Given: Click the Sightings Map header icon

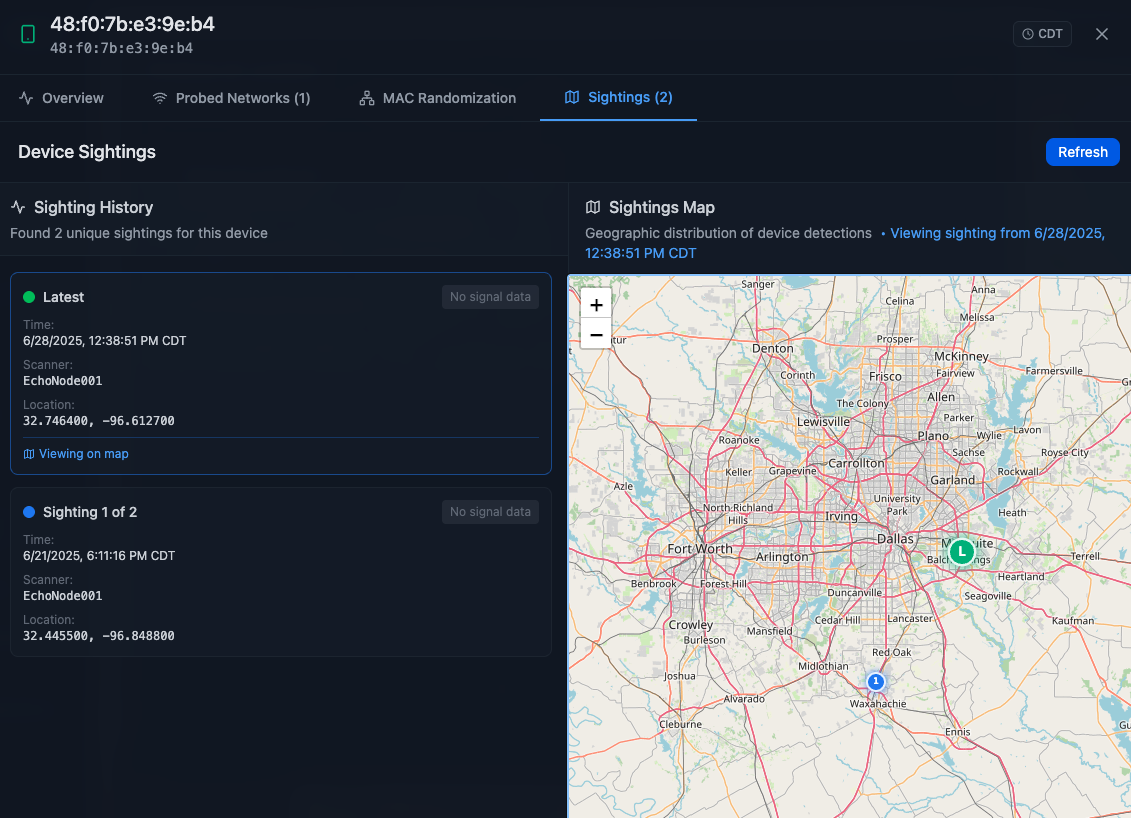Looking at the screenshot, I should tap(593, 207).
